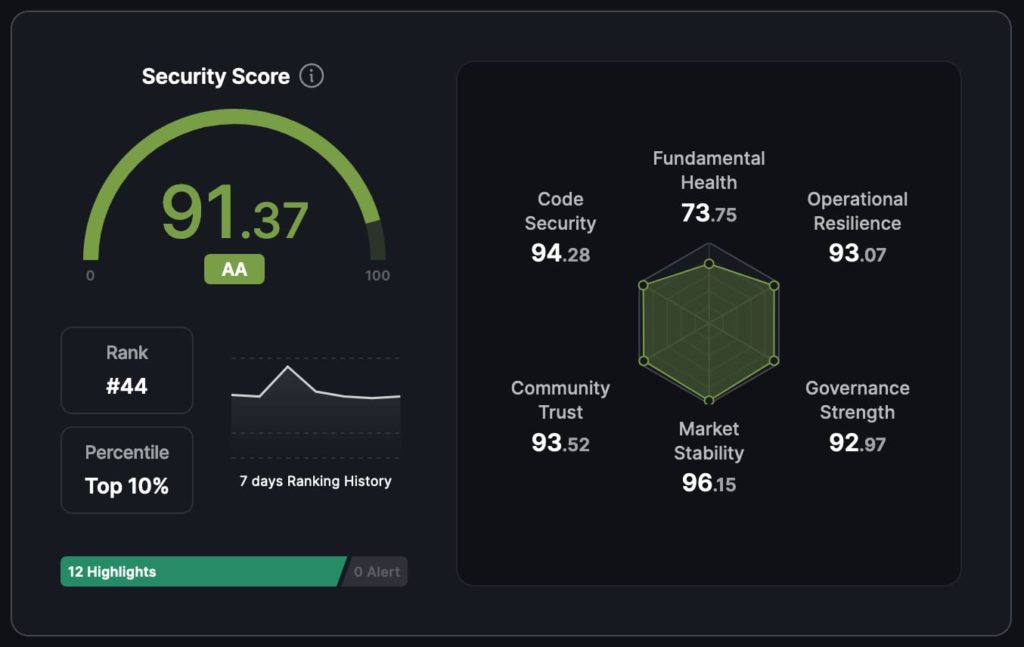Click the gauge minimum label 0
This screenshot has height=647, width=1024.
[90, 276]
